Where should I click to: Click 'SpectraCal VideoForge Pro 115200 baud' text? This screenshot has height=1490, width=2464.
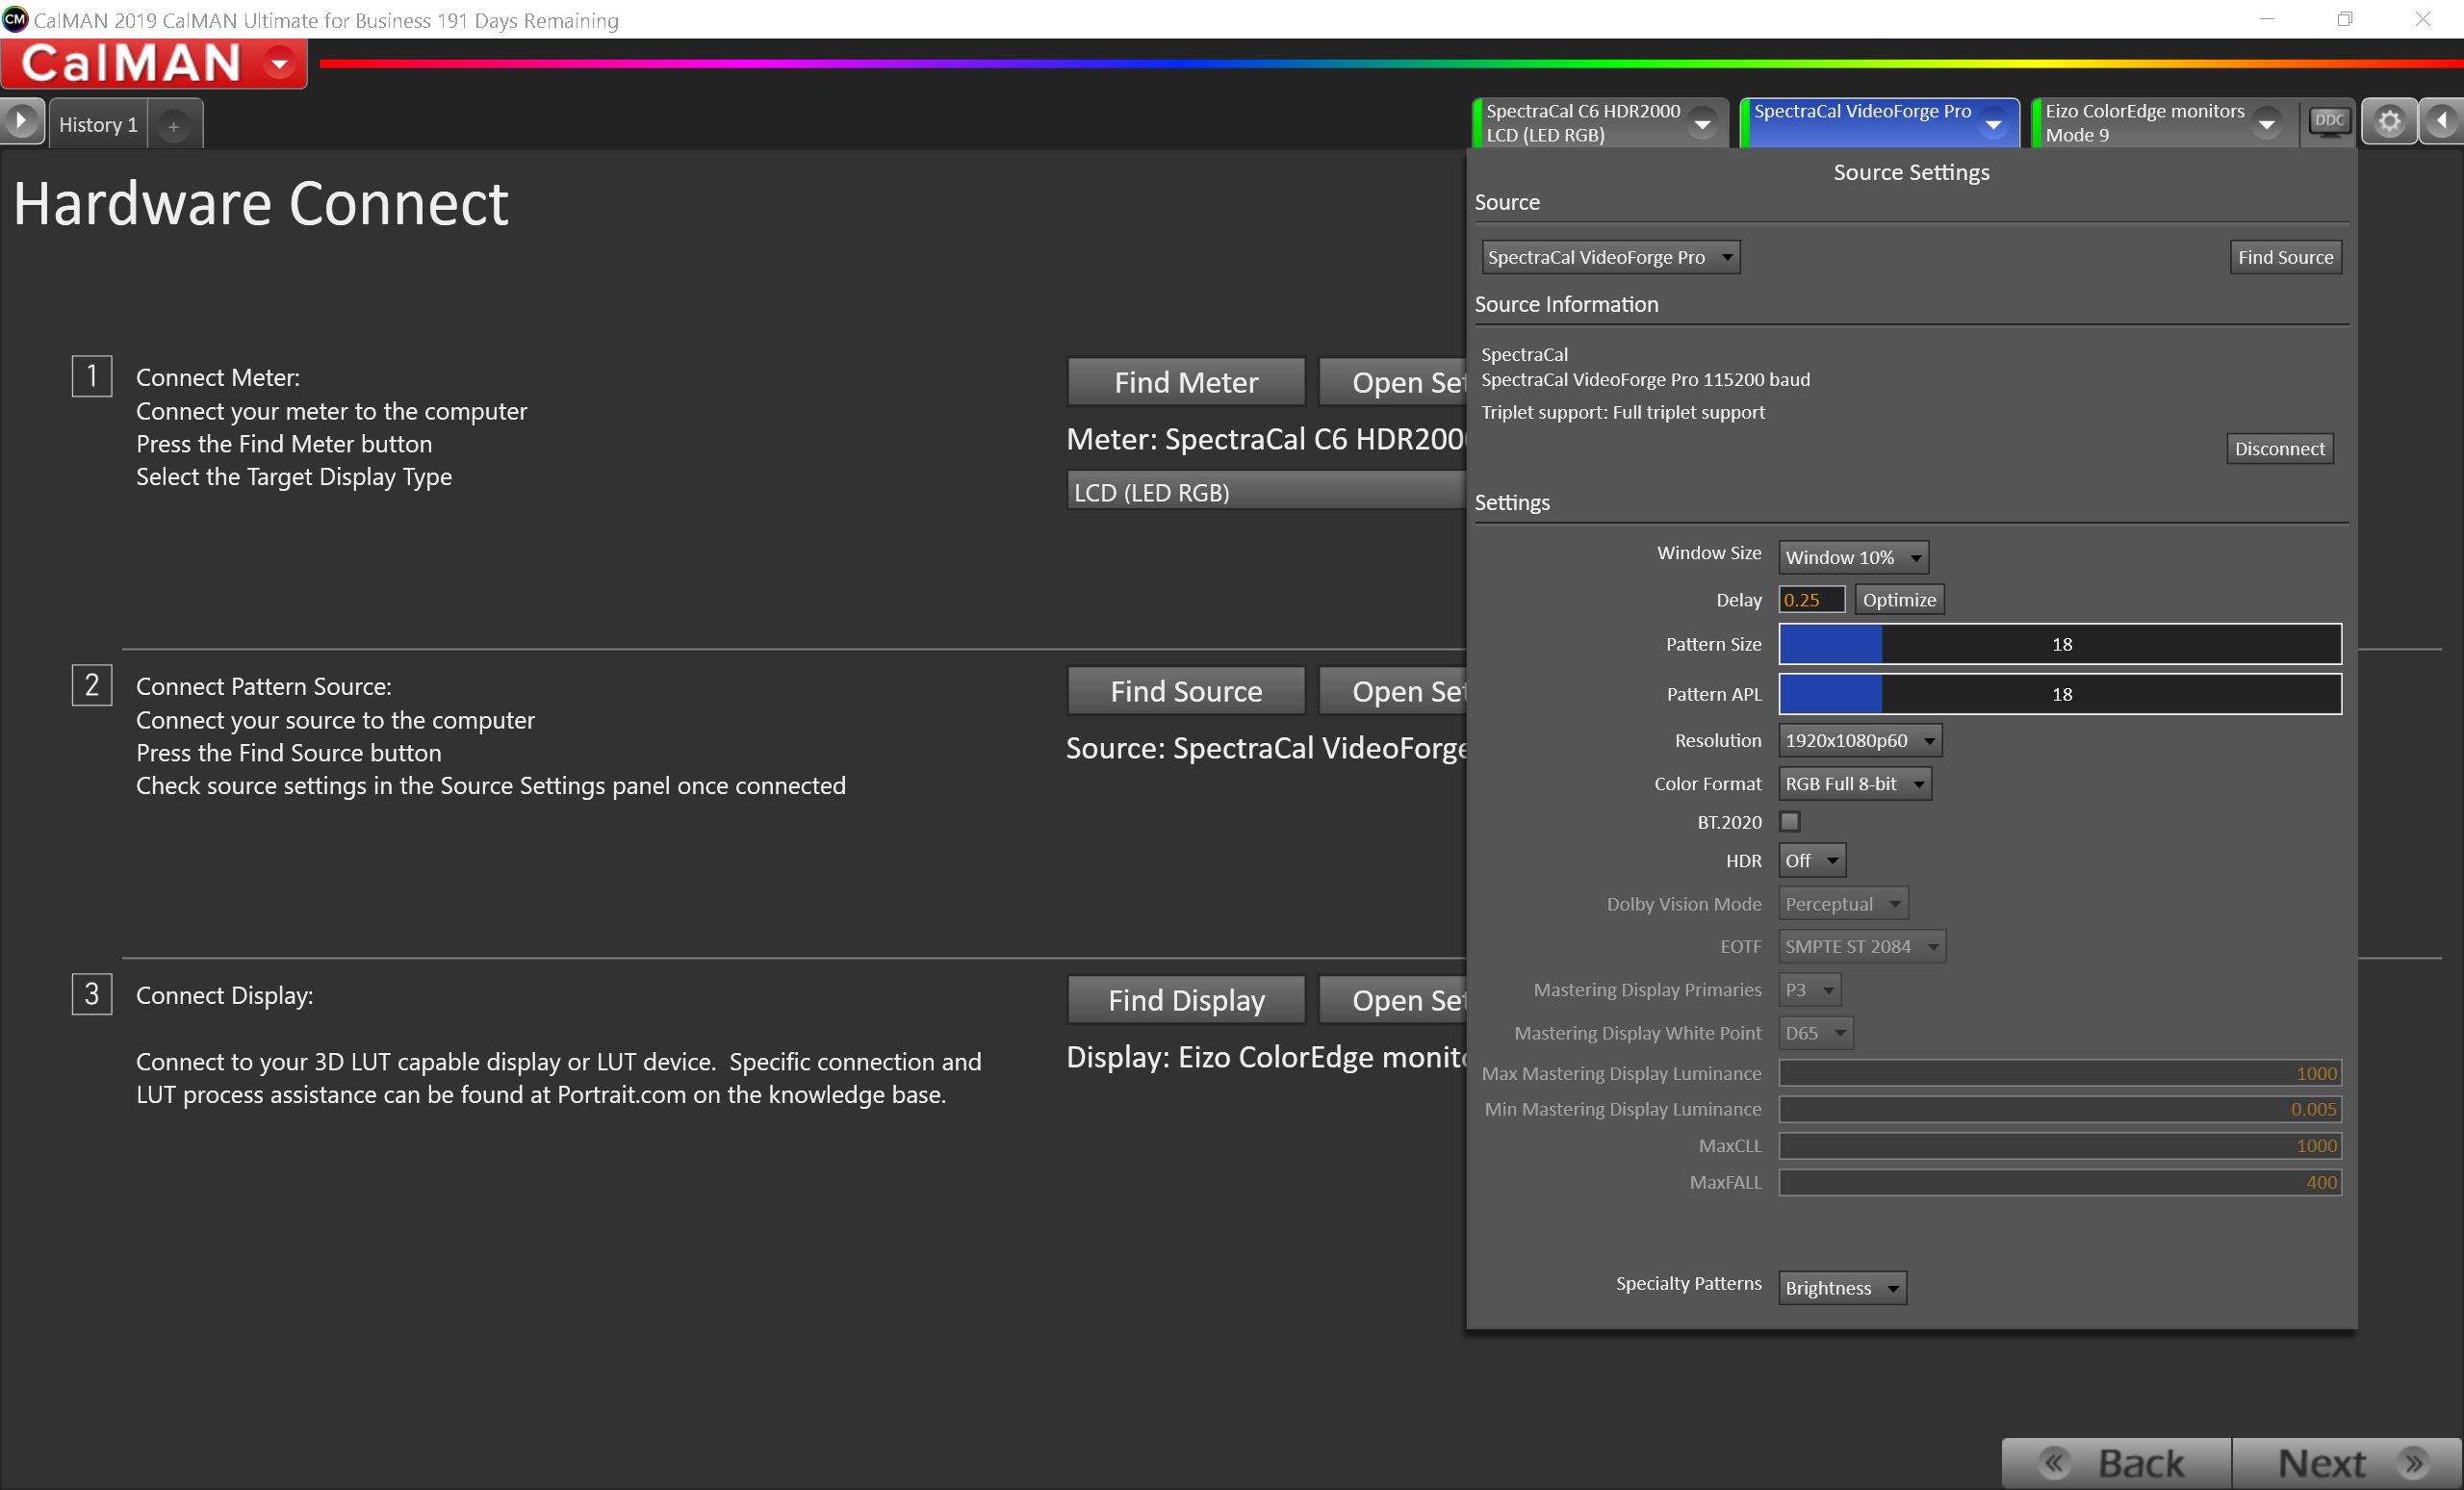pyautogui.click(x=1645, y=379)
